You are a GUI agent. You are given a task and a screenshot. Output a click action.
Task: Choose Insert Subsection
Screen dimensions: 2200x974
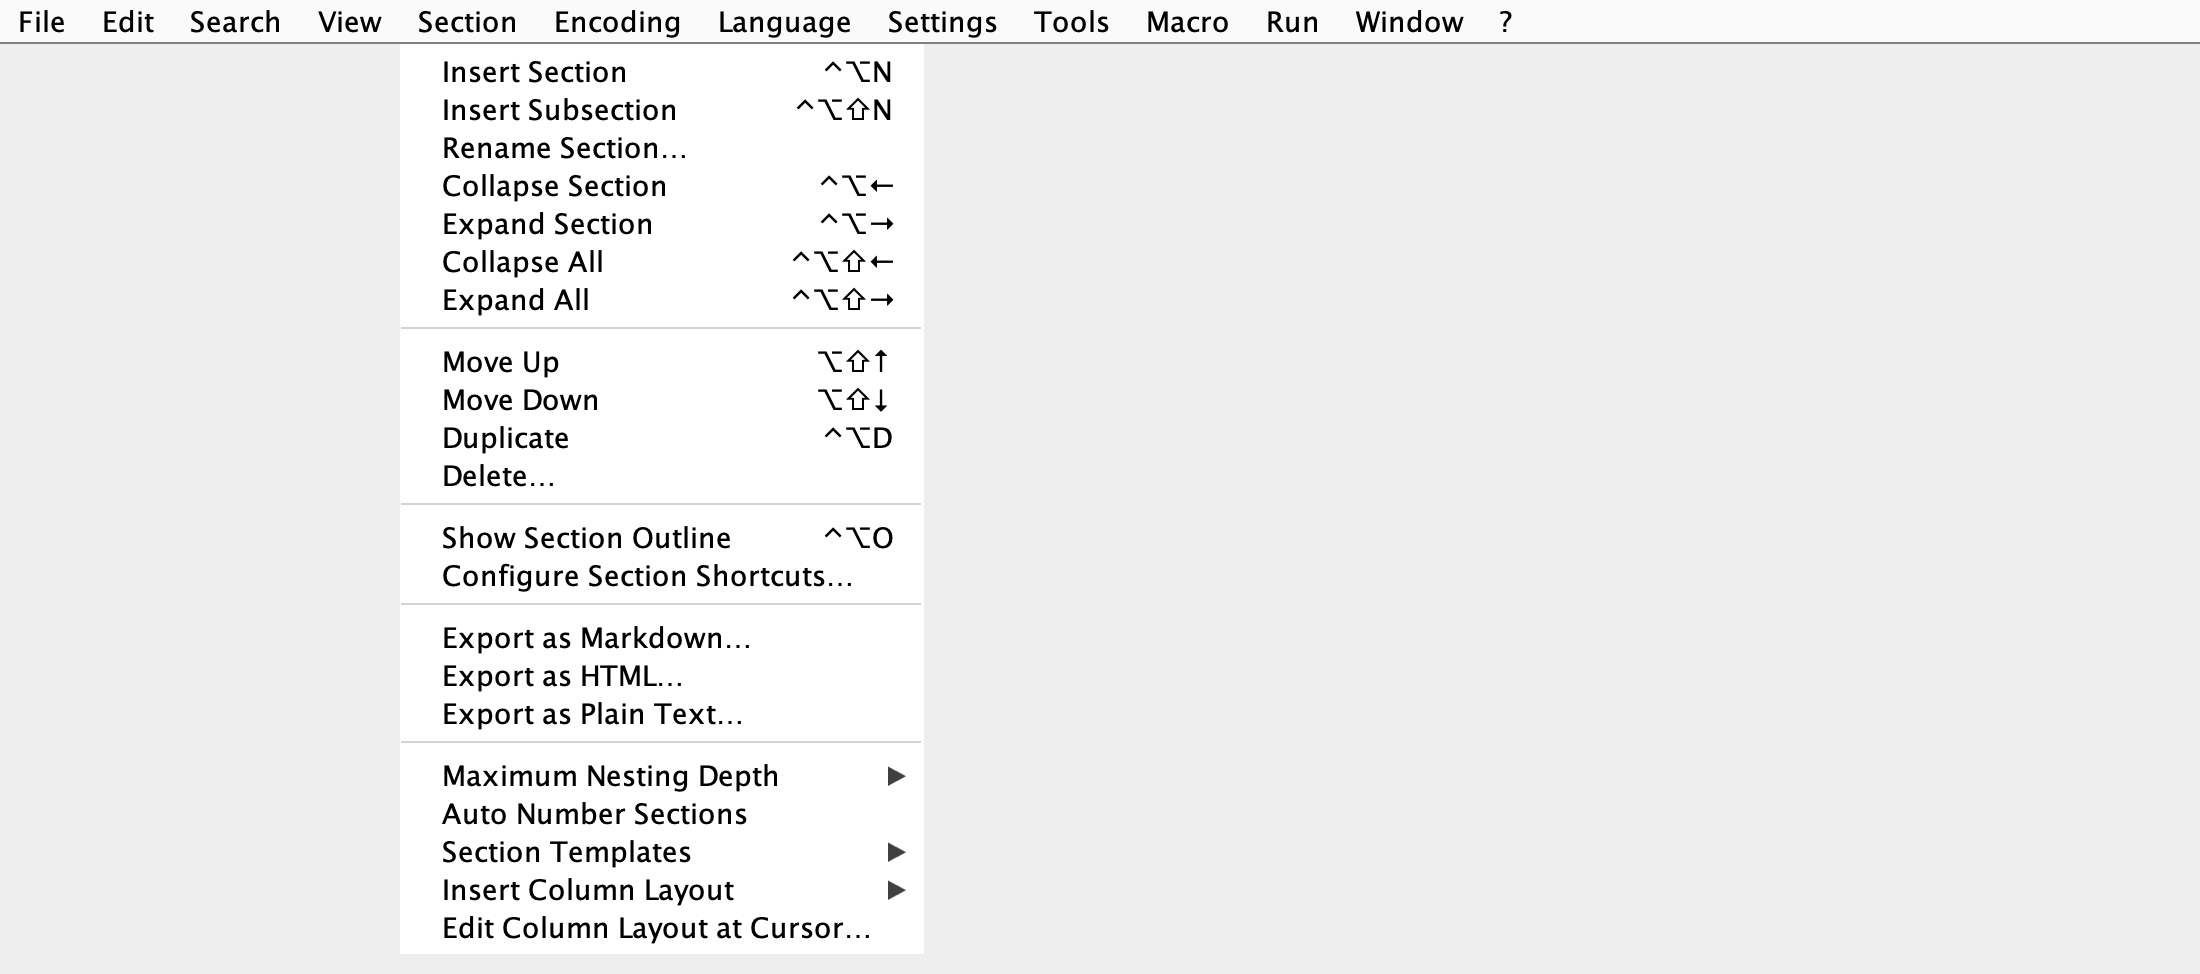[x=661, y=110]
